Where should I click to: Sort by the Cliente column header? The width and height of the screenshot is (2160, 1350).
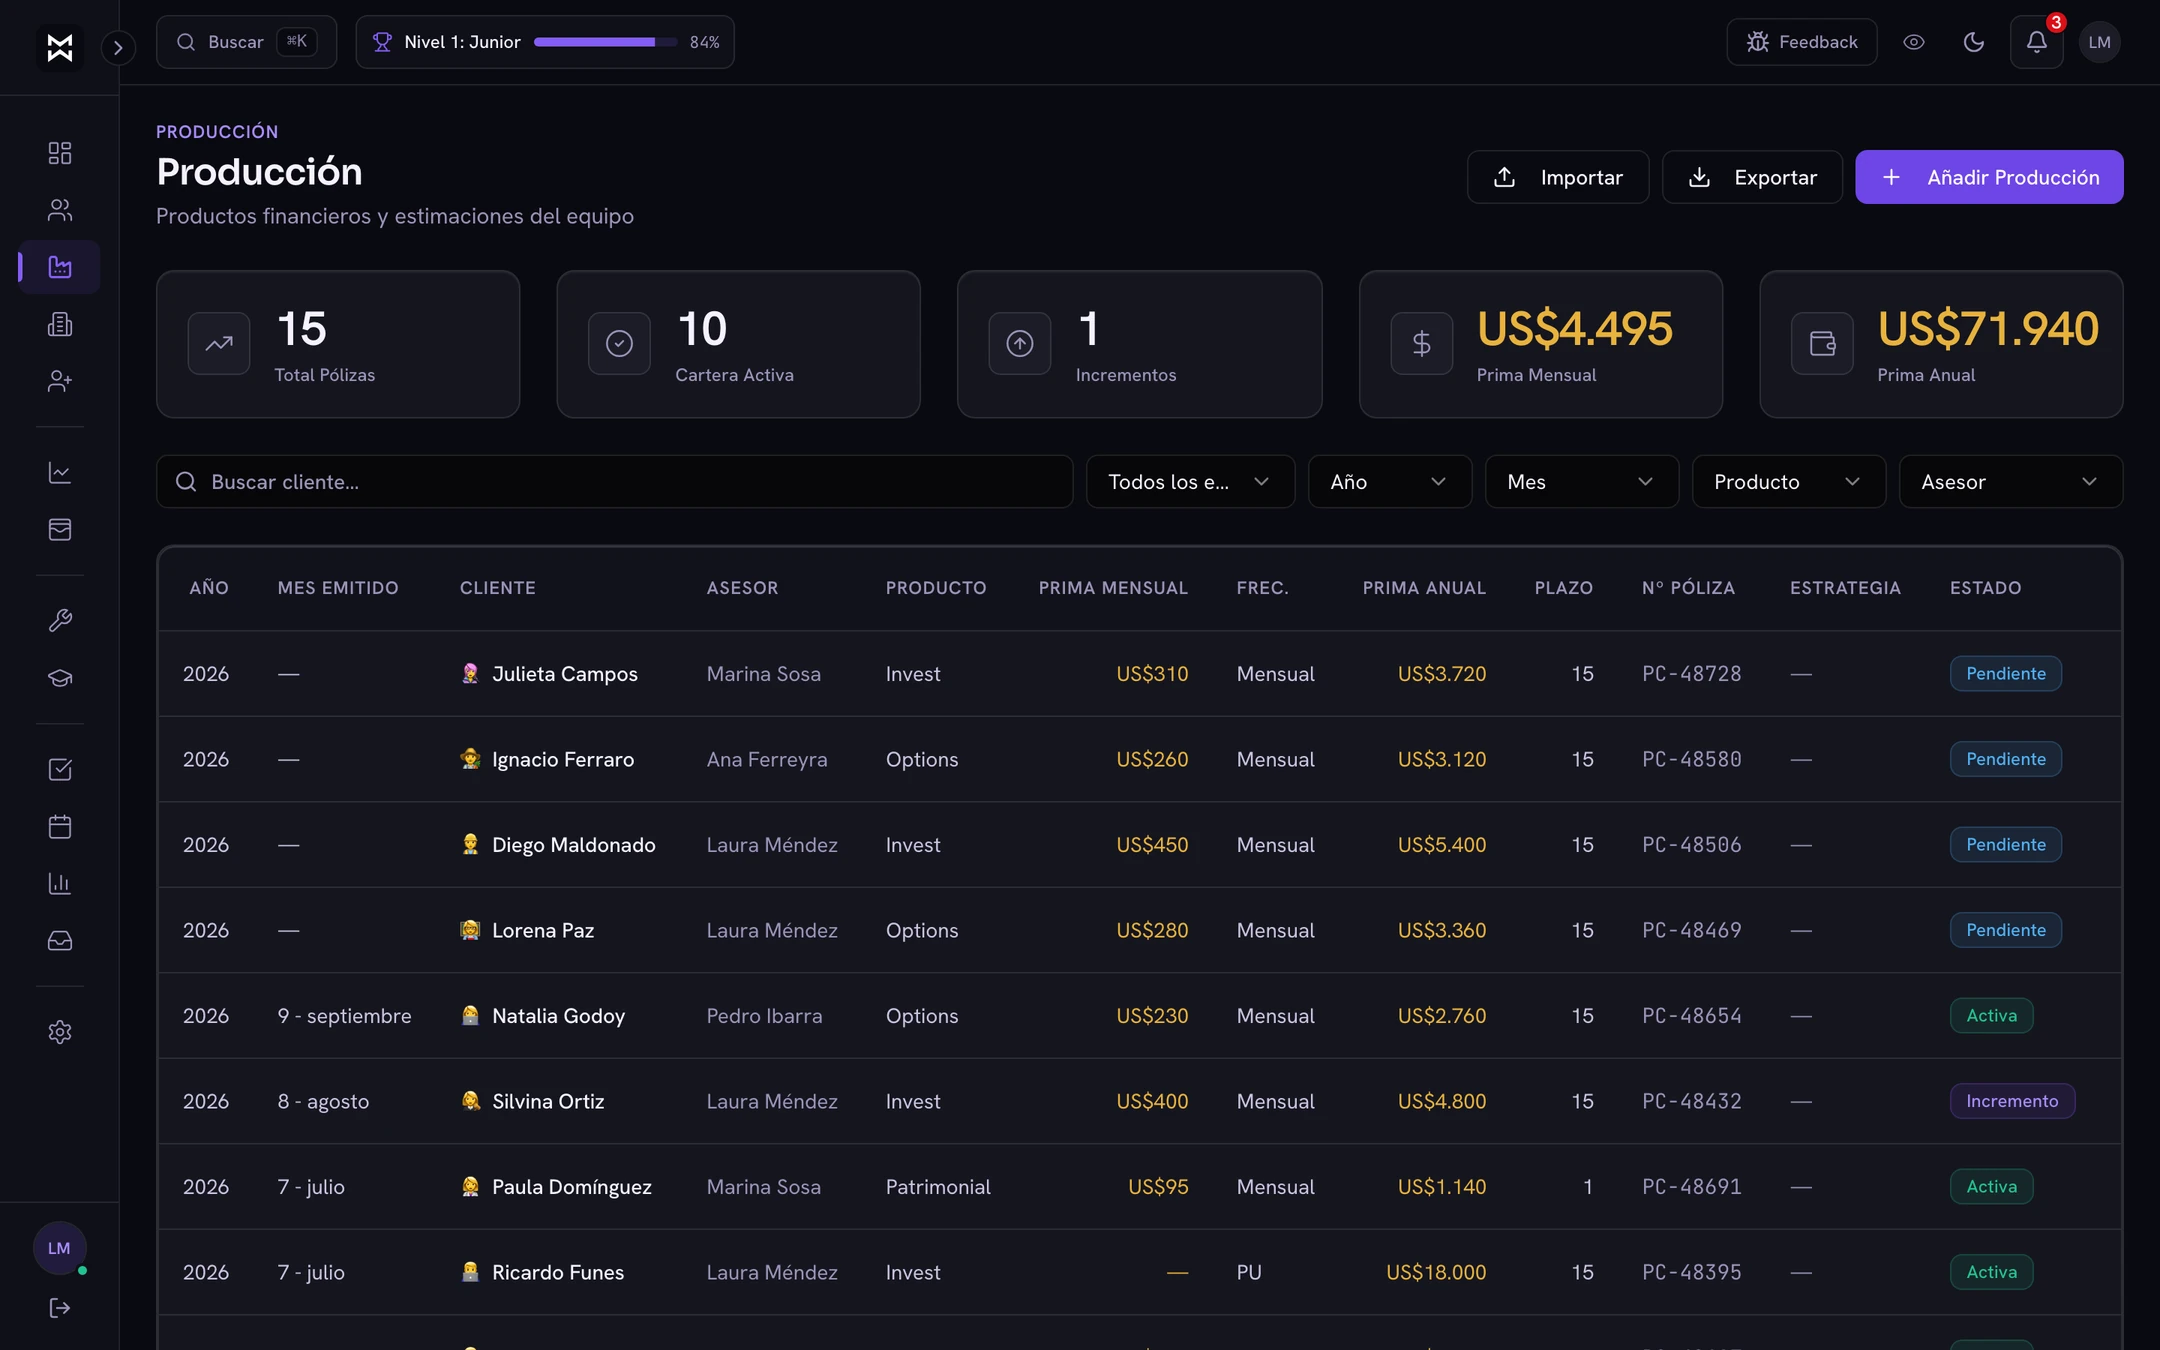click(497, 588)
